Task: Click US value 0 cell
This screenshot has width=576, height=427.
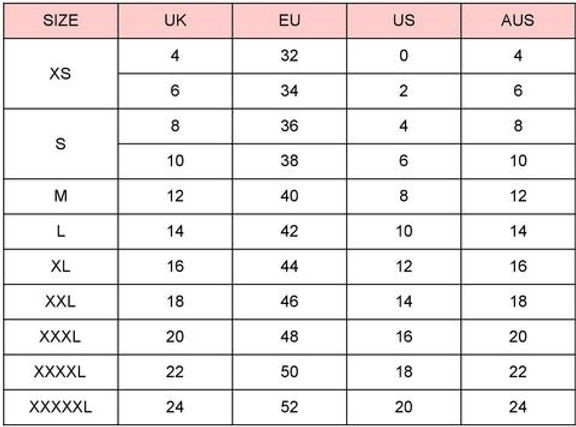Action: [x=404, y=56]
